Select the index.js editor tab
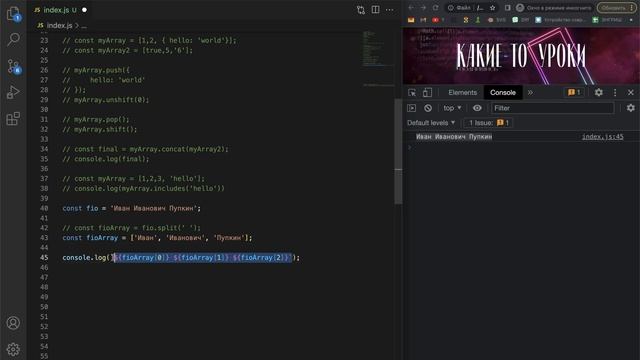Image resolution: width=640 pixels, height=360 pixels. (x=60, y=10)
